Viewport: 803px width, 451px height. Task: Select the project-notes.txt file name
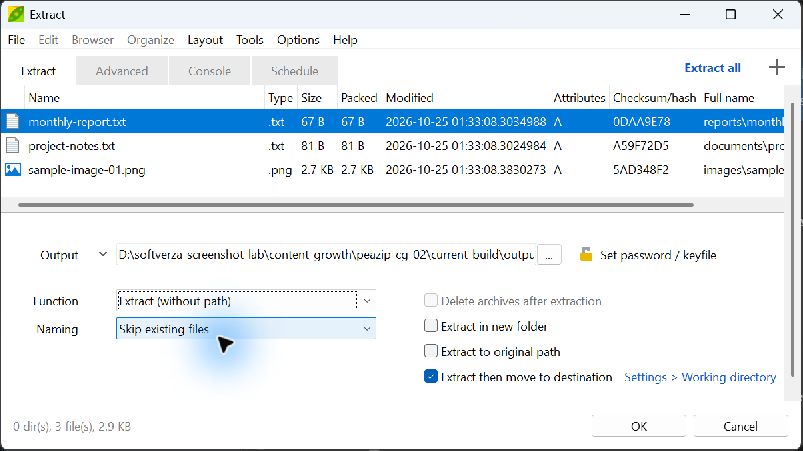click(72, 145)
